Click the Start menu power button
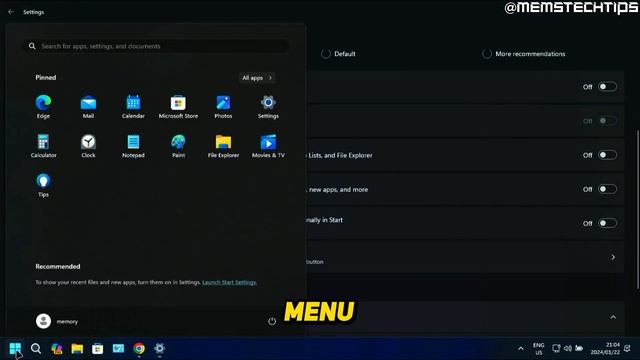This screenshot has width=640, height=360. 272,321
